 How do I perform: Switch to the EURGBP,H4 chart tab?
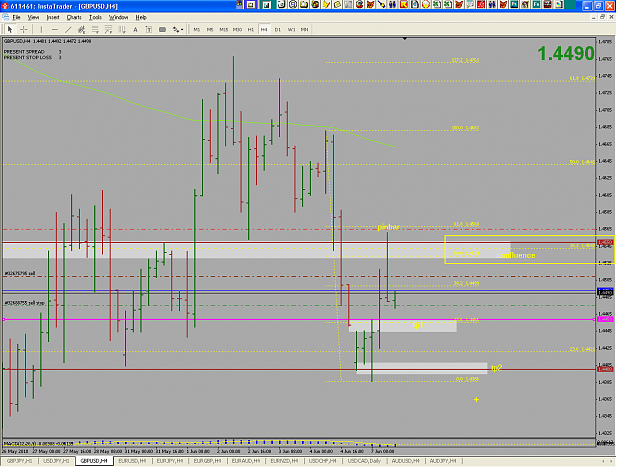(x=207, y=461)
